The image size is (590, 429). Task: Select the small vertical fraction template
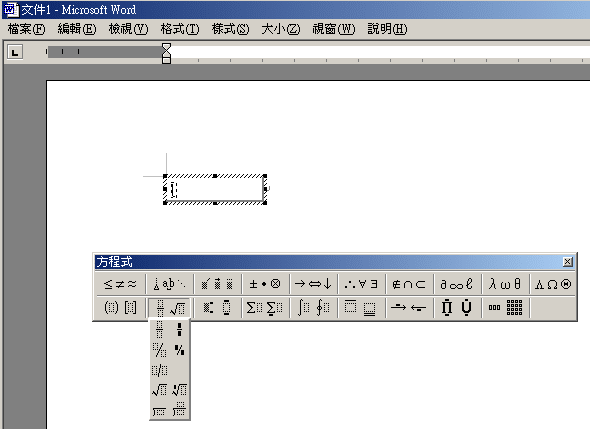tap(179, 330)
